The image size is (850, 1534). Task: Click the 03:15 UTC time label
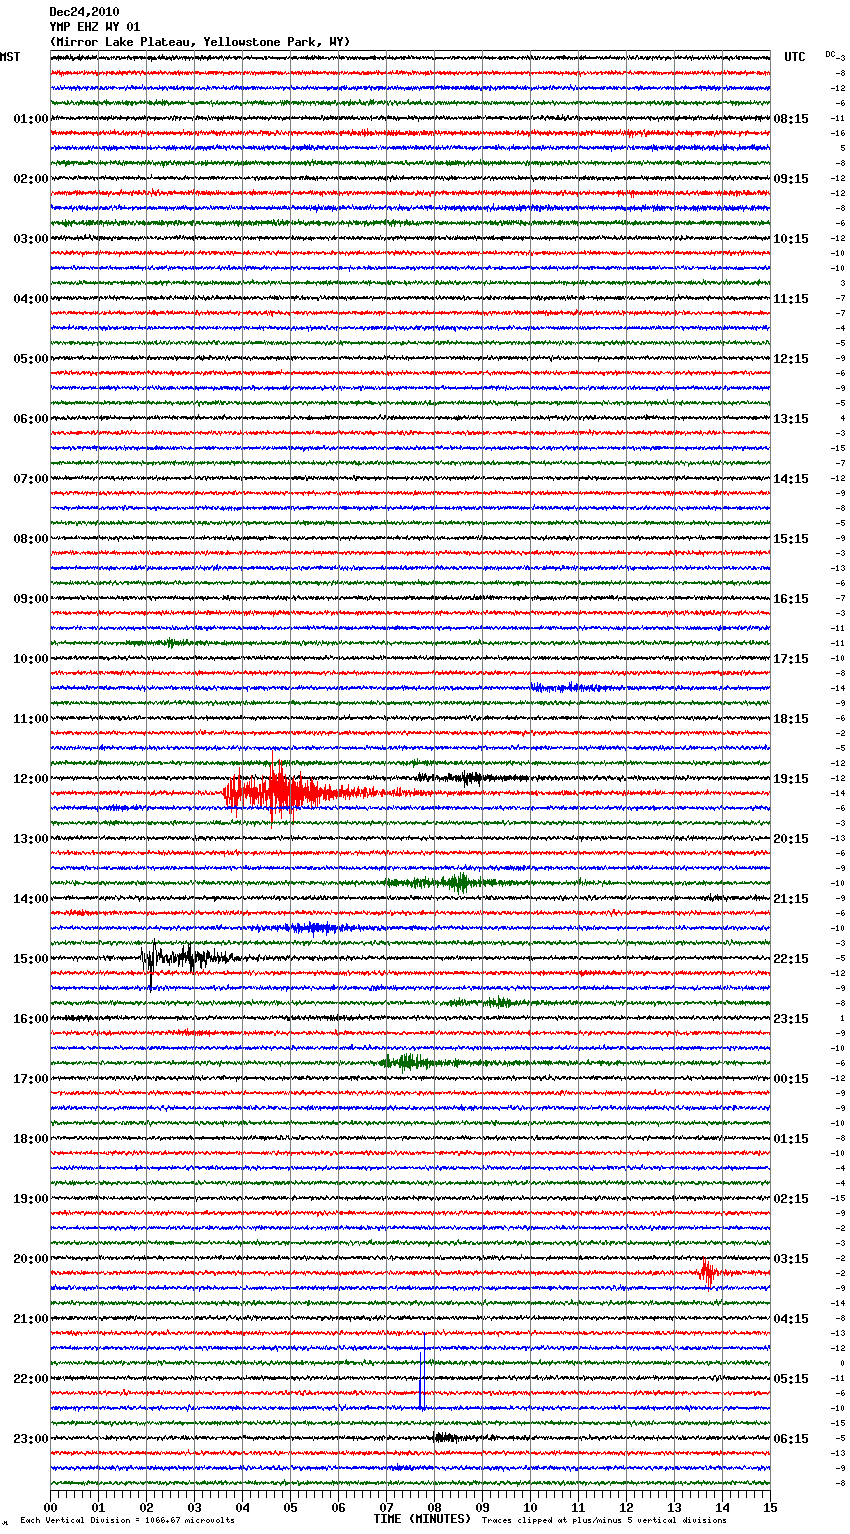[x=791, y=1259]
